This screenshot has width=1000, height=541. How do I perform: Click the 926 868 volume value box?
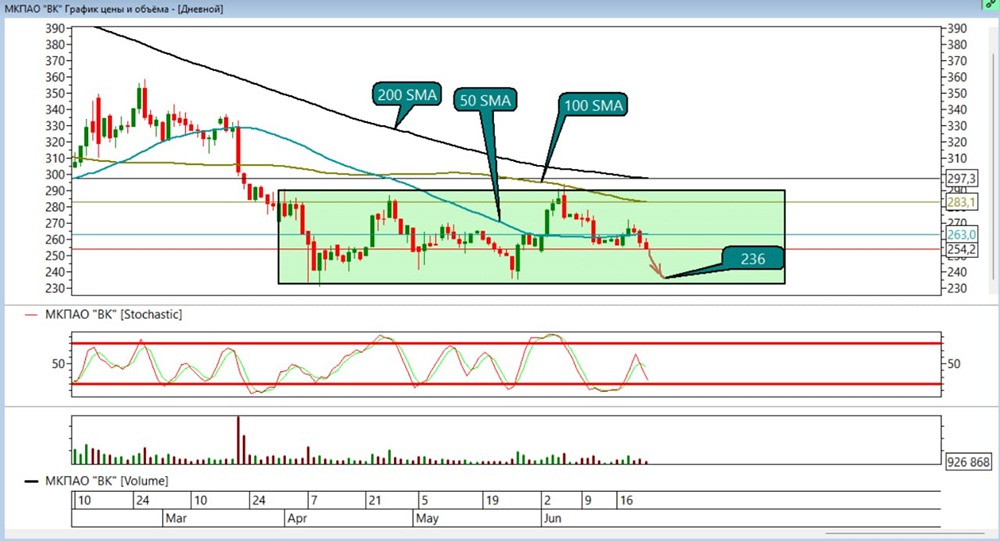click(x=968, y=462)
